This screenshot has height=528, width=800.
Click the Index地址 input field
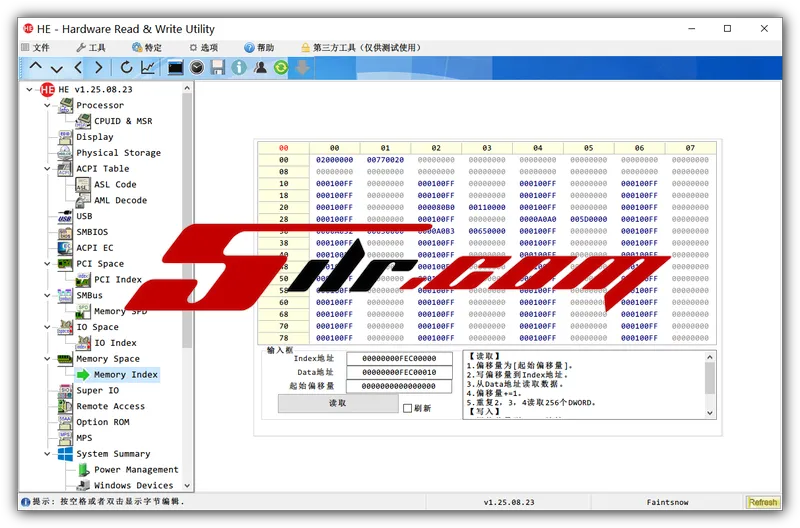[399, 358]
